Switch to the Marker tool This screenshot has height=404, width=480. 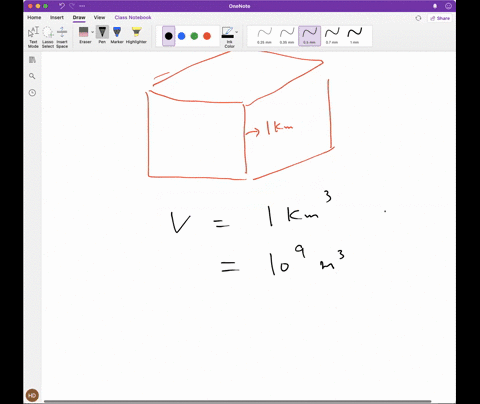(x=117, y=35)
